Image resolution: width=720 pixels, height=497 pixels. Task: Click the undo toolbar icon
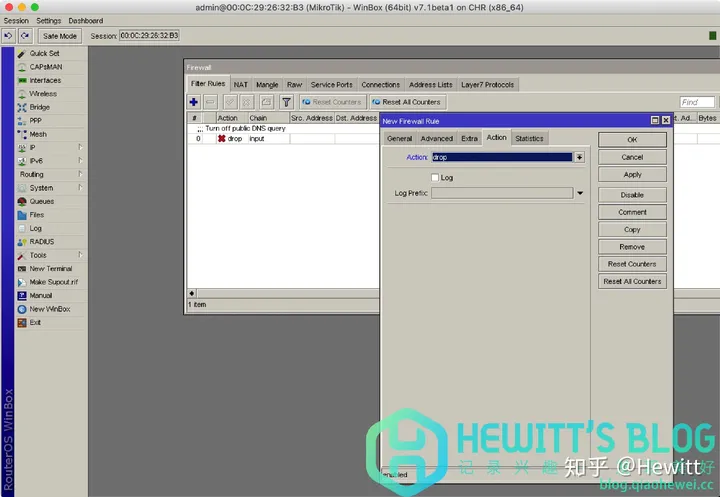[x=9, y=36]
